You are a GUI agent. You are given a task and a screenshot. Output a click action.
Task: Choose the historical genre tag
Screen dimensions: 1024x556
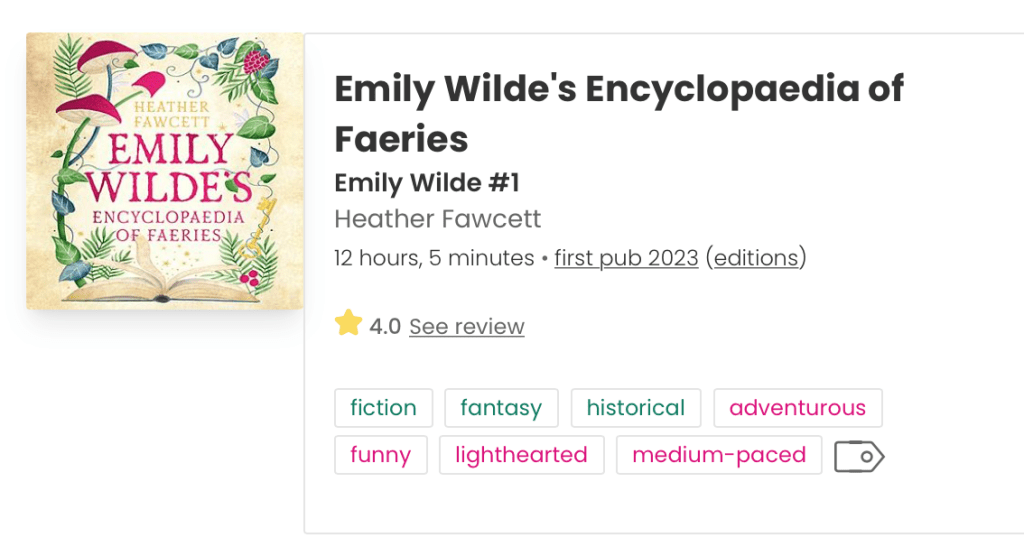[636, 408]
